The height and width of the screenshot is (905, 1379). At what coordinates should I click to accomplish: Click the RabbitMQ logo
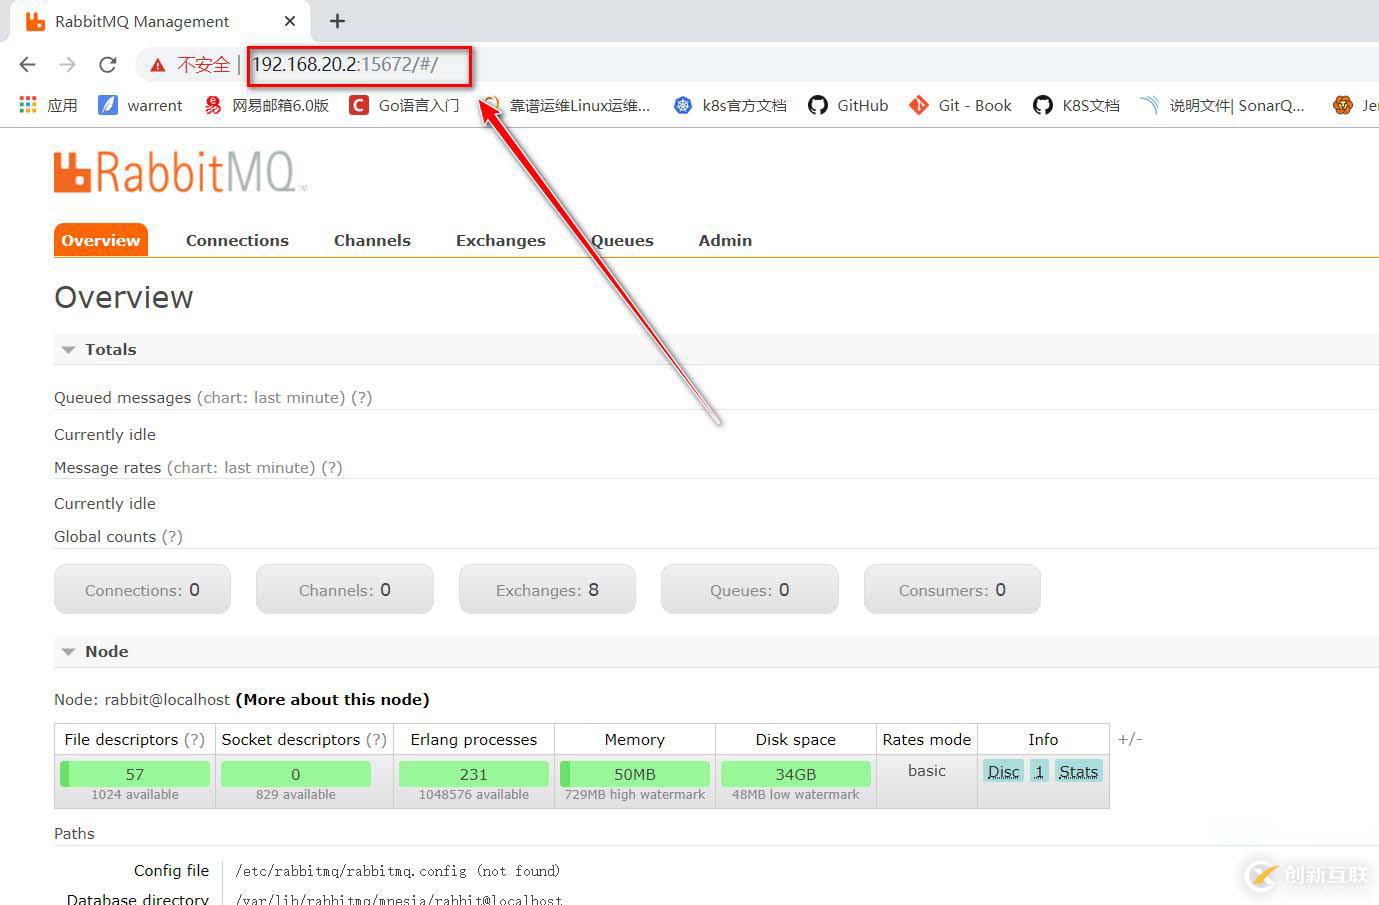180,171
